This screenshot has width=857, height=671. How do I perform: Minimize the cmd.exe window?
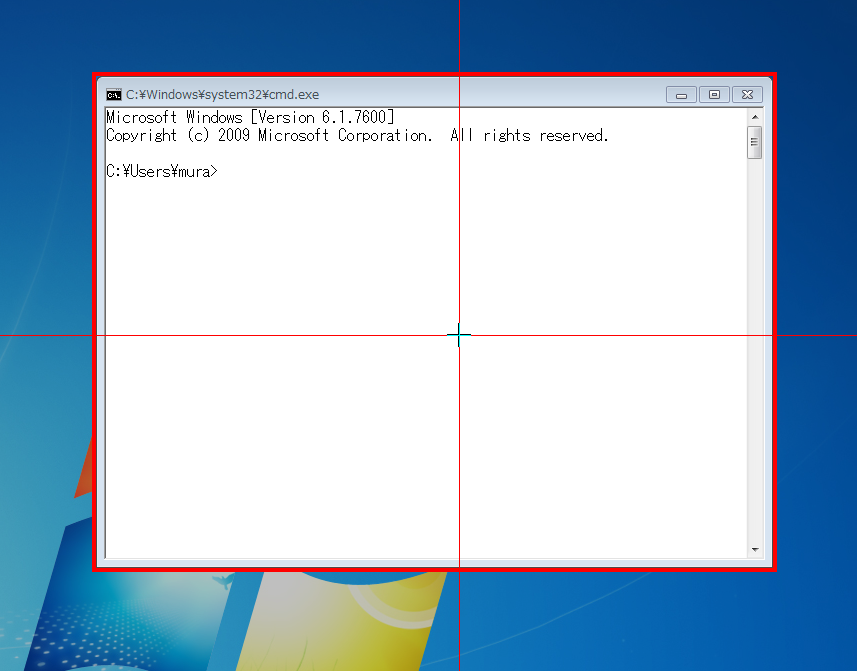pos(681,95)
